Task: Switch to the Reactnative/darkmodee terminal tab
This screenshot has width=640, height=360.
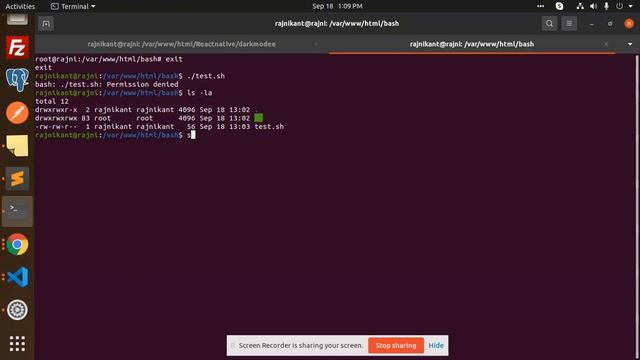Action: point(182,44)
